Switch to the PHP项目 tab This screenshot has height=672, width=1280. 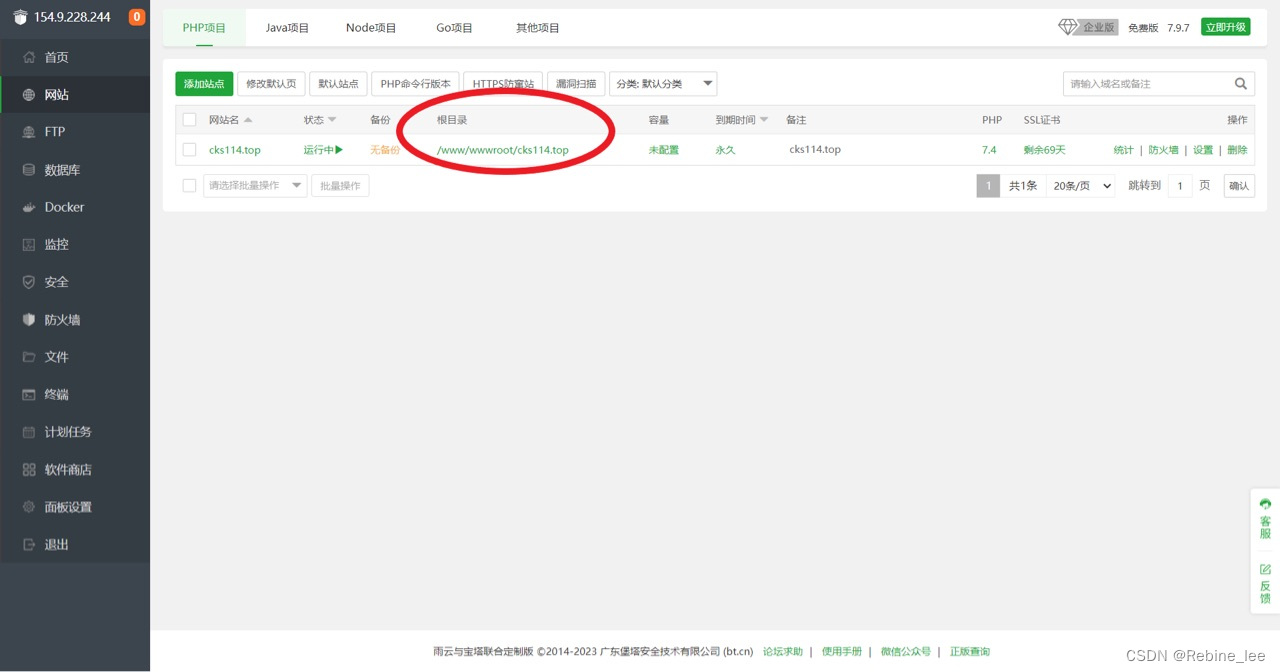coord(204,27)
